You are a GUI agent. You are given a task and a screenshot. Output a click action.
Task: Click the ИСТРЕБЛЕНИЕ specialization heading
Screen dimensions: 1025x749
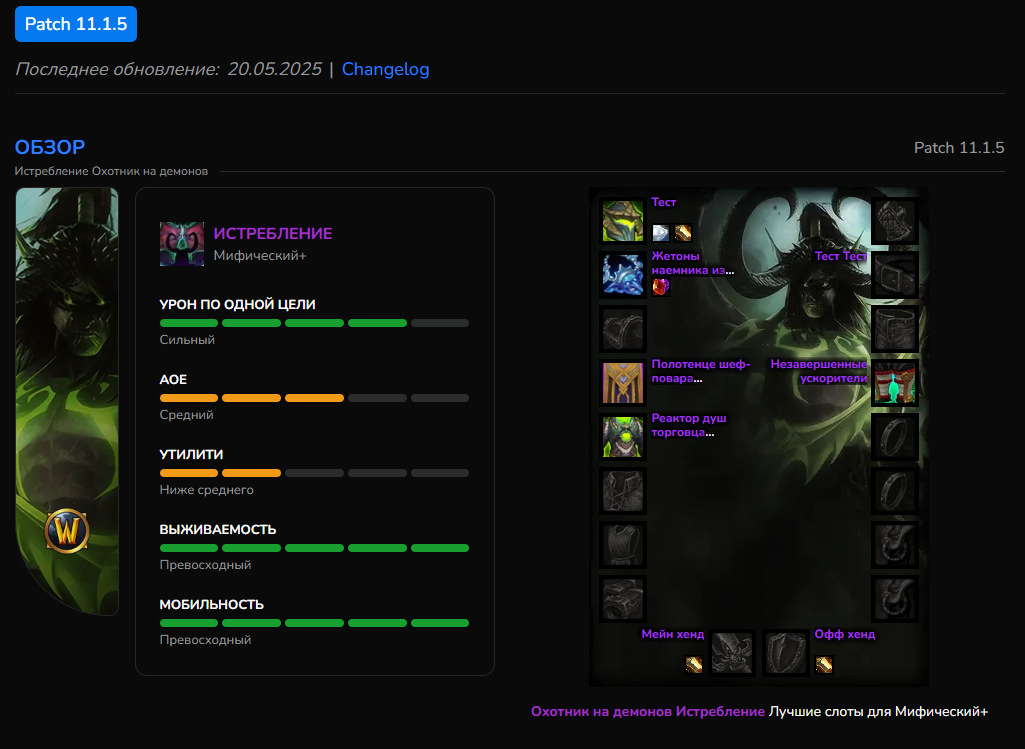click(273, 233)
